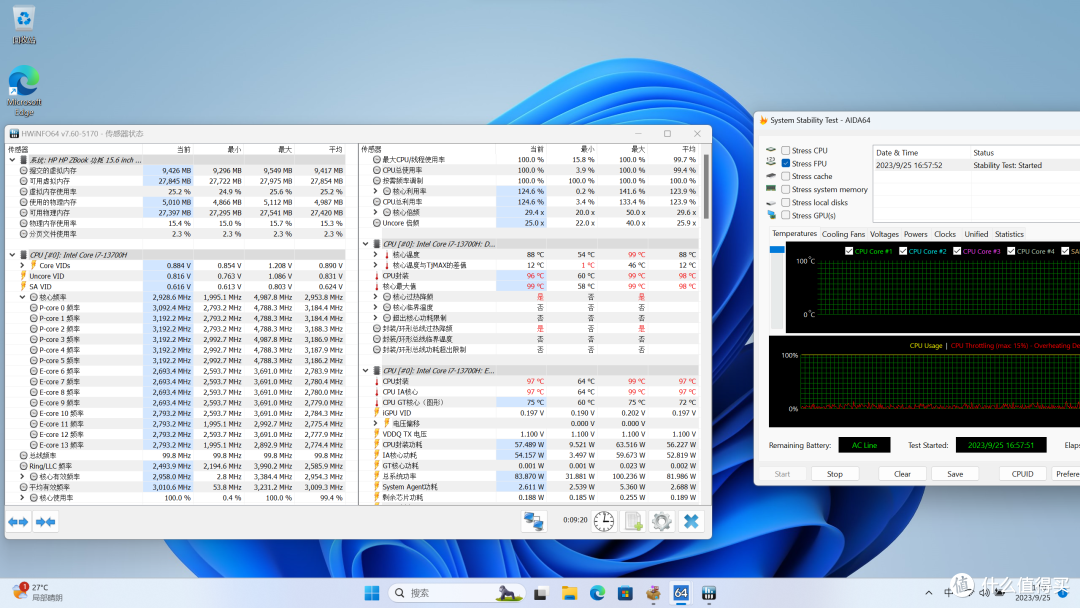The height and width of the screenshot is (608, 1080).
Task: Open File Explorer from taskbar
Action: 569,593
